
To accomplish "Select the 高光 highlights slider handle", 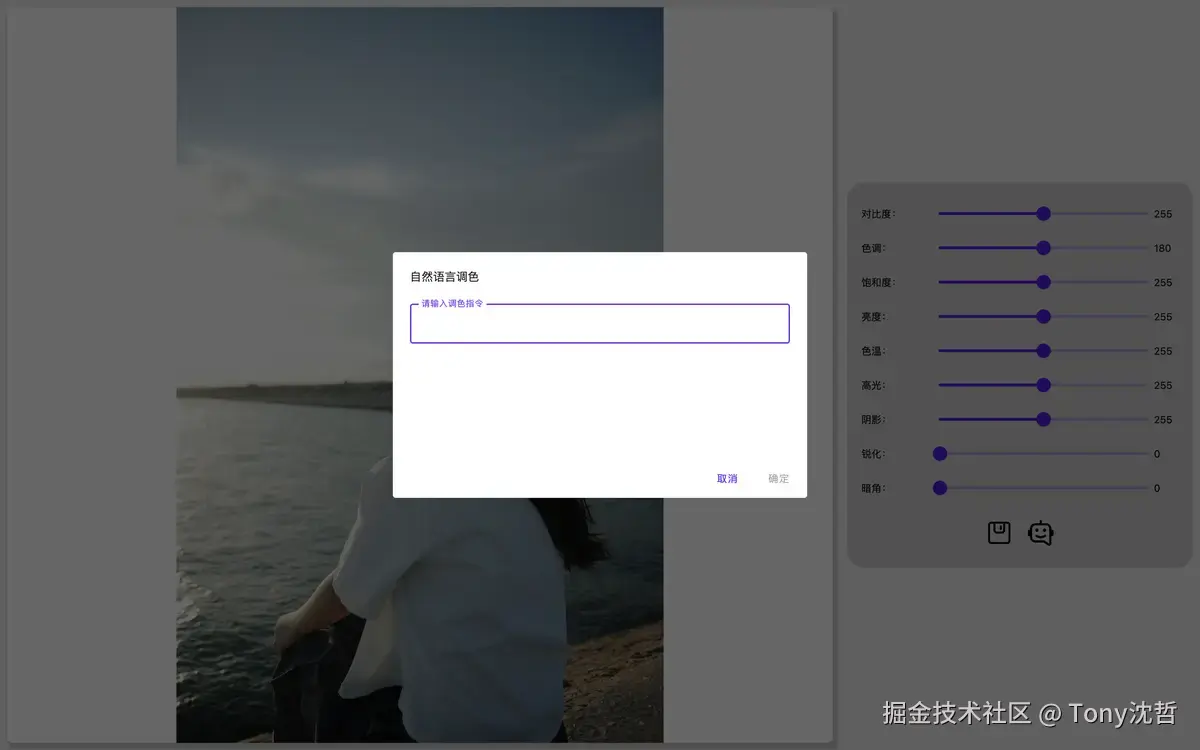I will 1043,385.
